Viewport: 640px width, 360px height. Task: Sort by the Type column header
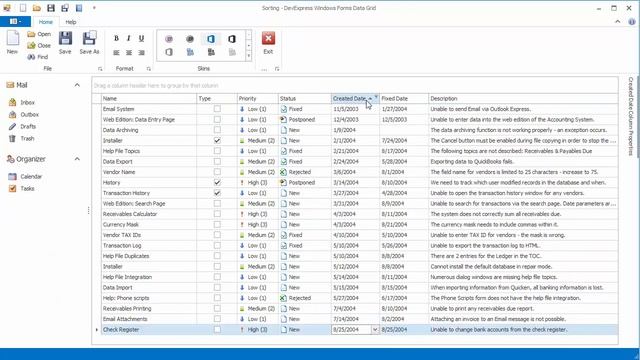coord(217,98)
